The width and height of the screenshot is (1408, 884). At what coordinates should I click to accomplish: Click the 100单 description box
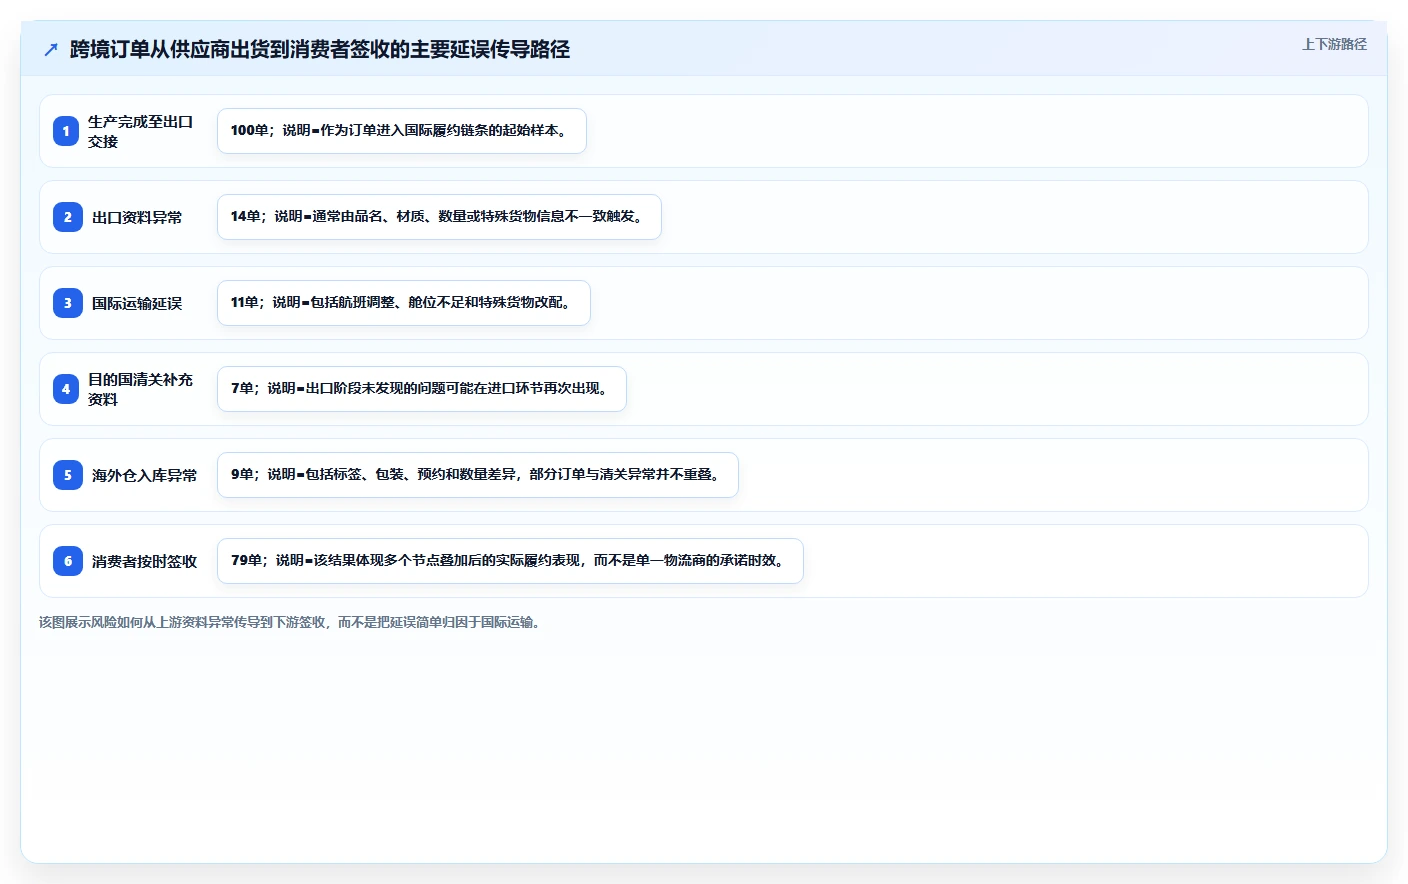(402, 131)
